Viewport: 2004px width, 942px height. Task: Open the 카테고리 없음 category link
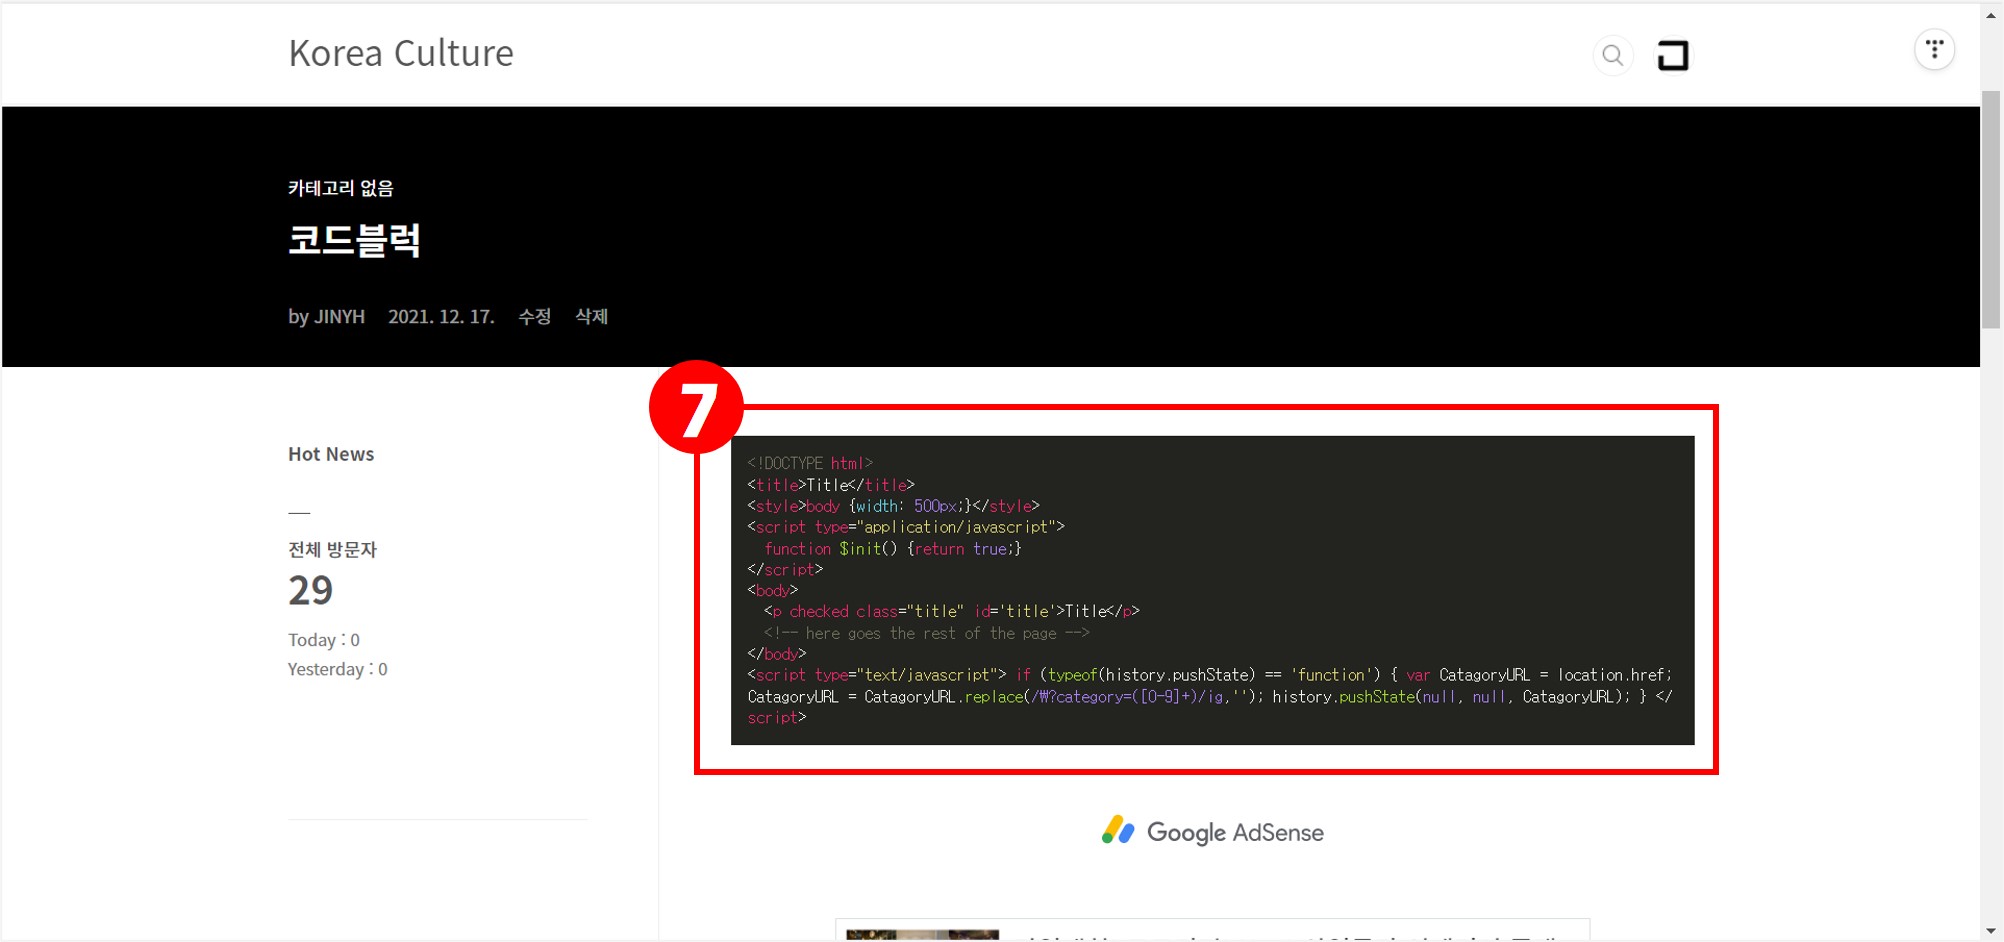point(341,188)
